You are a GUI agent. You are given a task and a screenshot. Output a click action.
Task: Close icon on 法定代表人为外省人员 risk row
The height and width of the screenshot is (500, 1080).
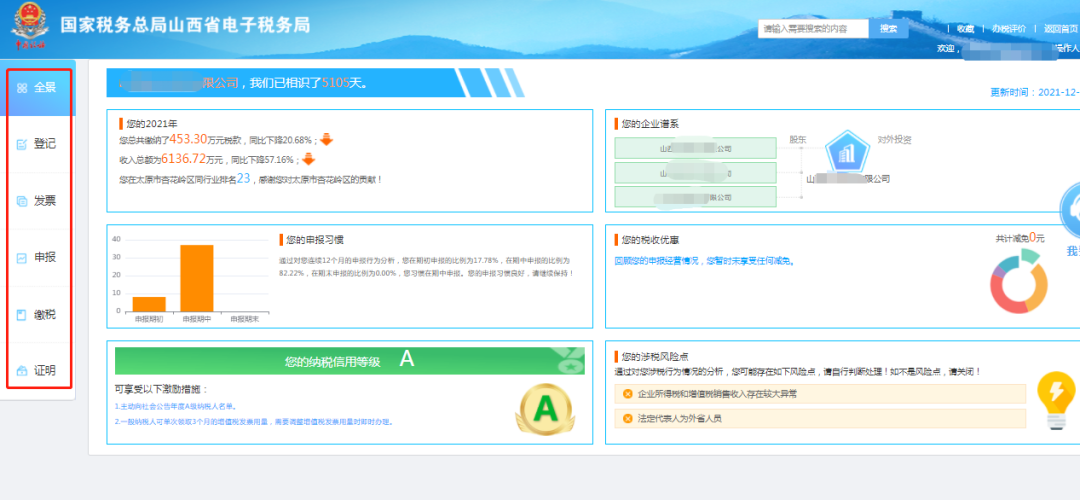(x=627, y=418)
